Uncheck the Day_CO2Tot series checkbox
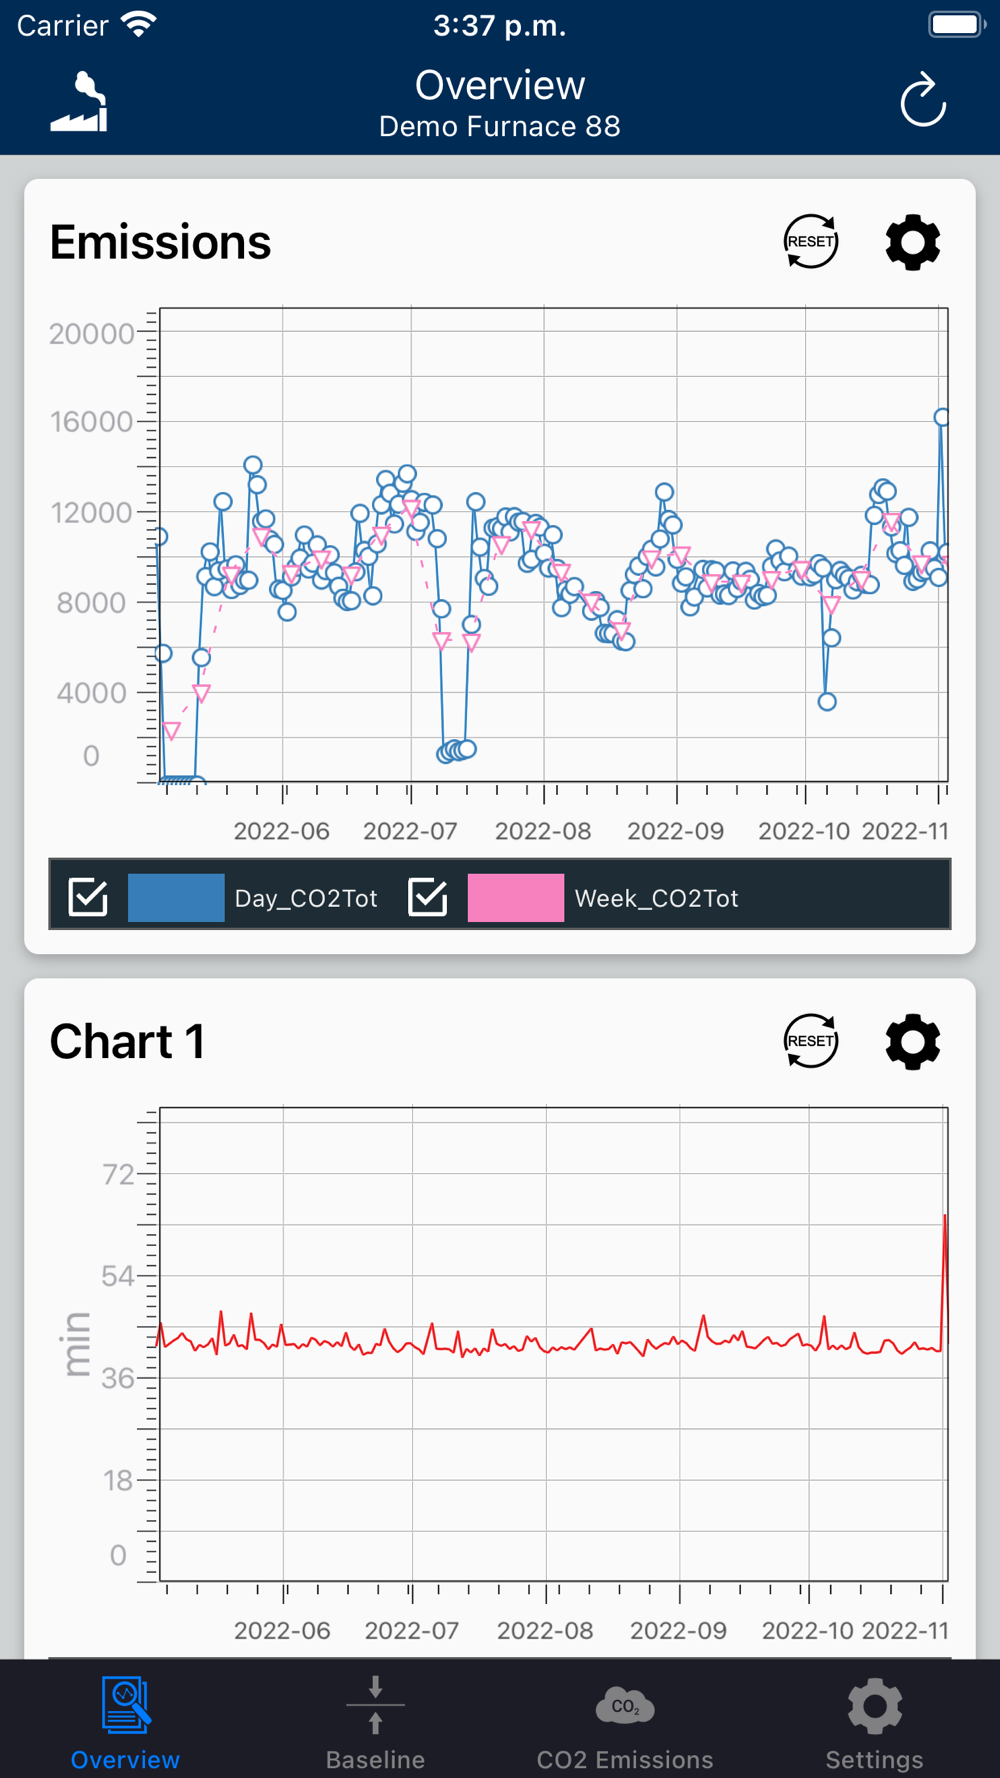 [x=88, y=897]
